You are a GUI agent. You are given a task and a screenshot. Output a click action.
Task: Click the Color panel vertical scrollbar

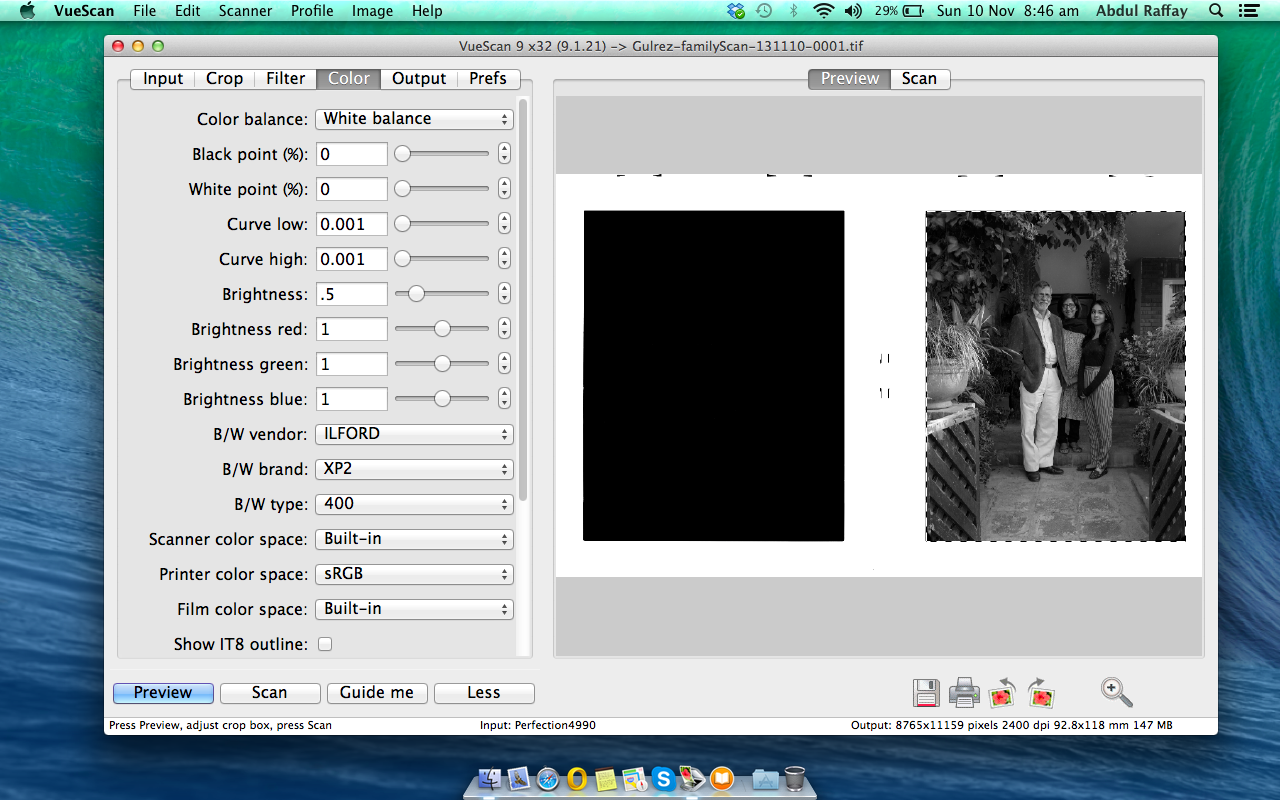click(x=523, y=300)
